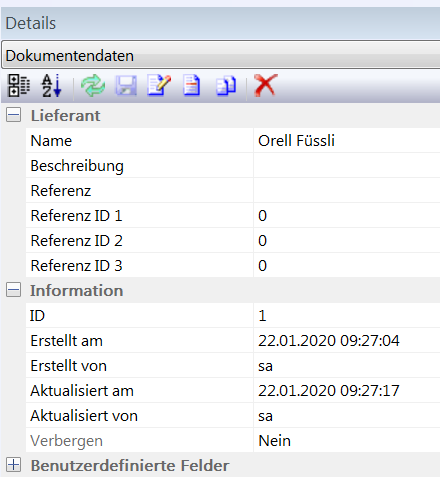Refresh data with green arrows icon
Screen dimensions: 440x477
click(x=93, y=85)
